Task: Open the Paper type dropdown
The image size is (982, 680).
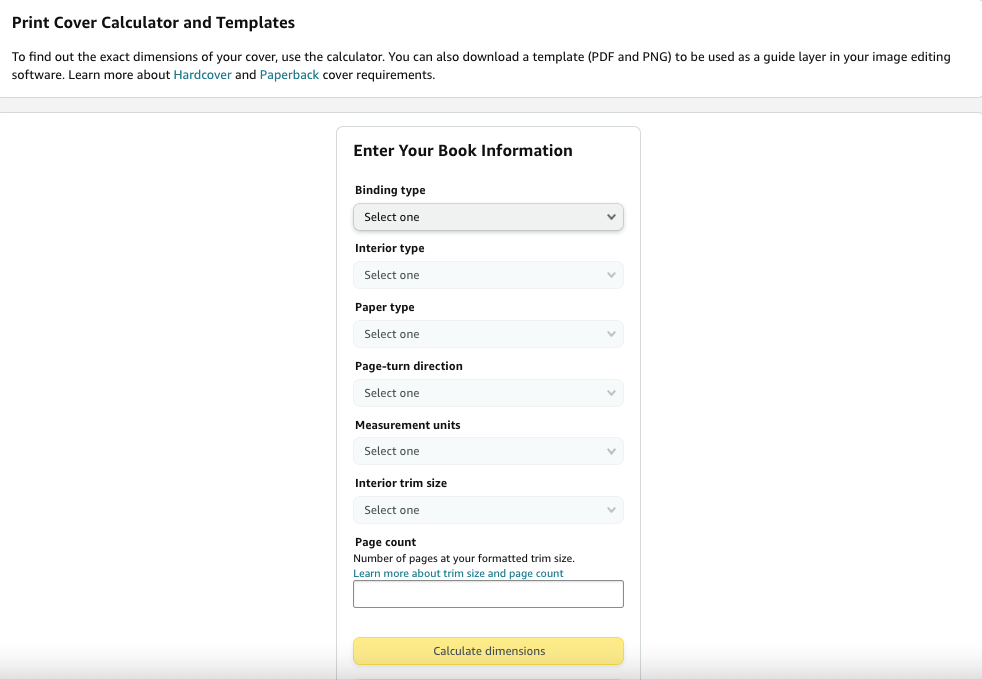Action: point(488,334)
